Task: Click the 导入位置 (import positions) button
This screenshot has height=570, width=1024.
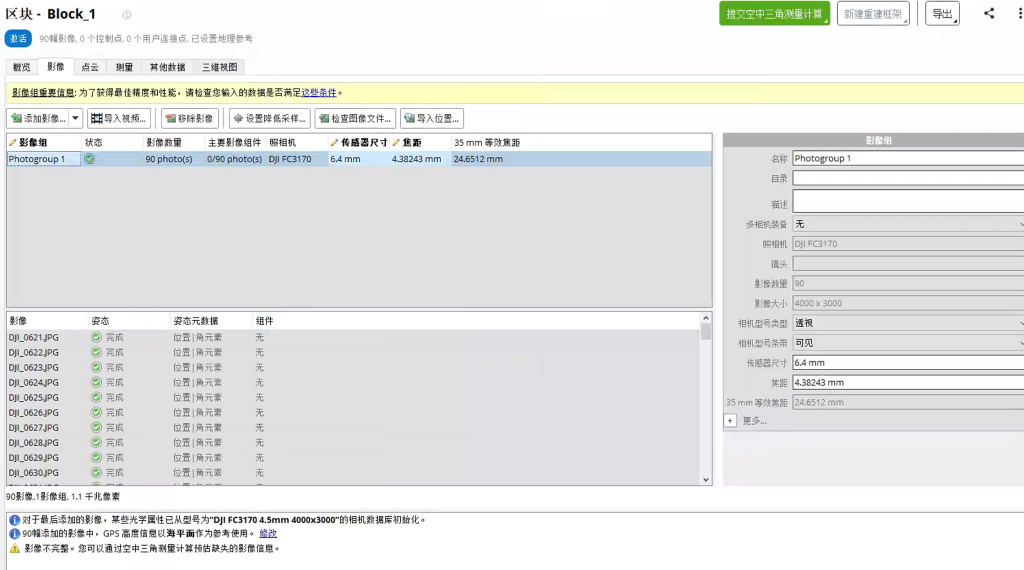Action: pyautogui.click(x=432, y=118)
